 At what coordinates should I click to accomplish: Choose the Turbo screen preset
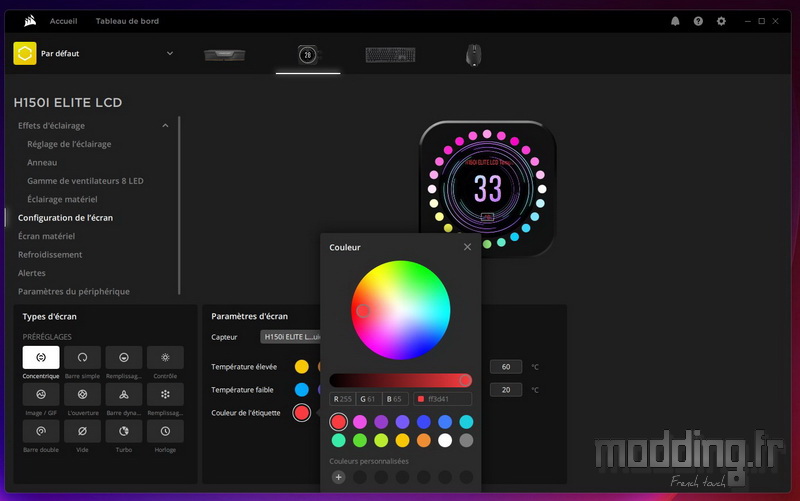click(123, 431)
